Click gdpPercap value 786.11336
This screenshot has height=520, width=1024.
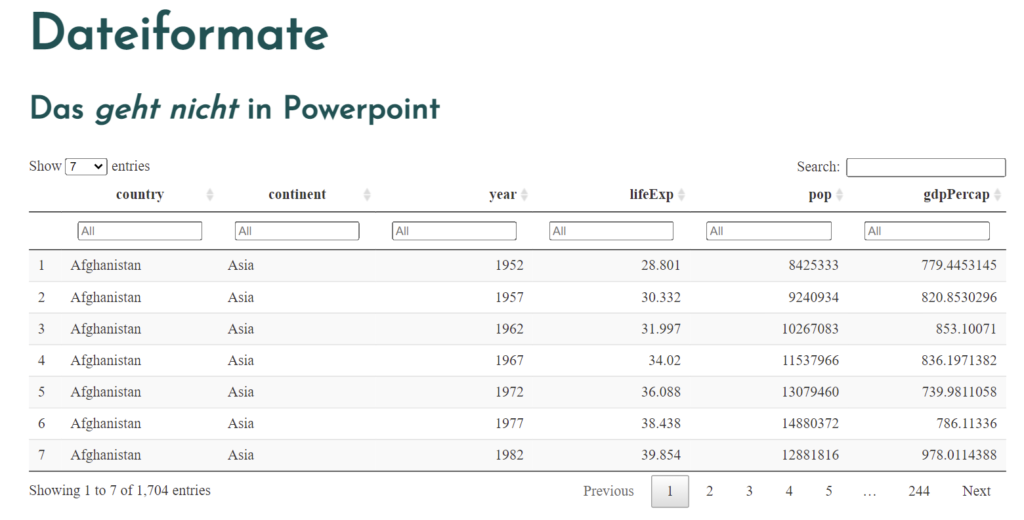point(966,423)
